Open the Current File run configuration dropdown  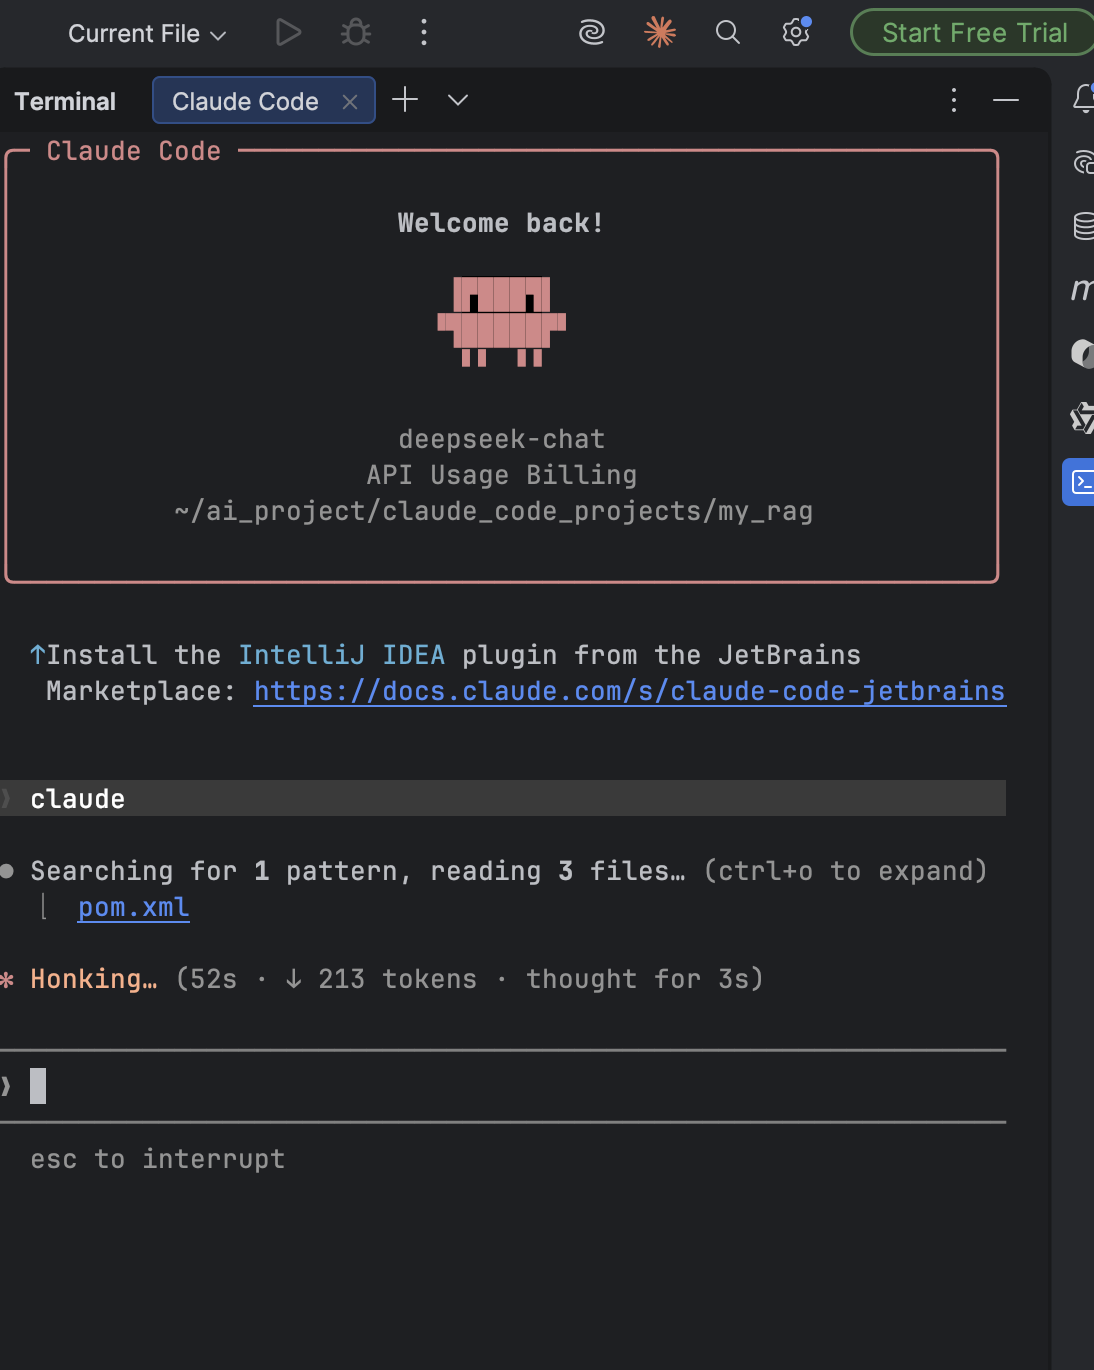pos(147,33)
